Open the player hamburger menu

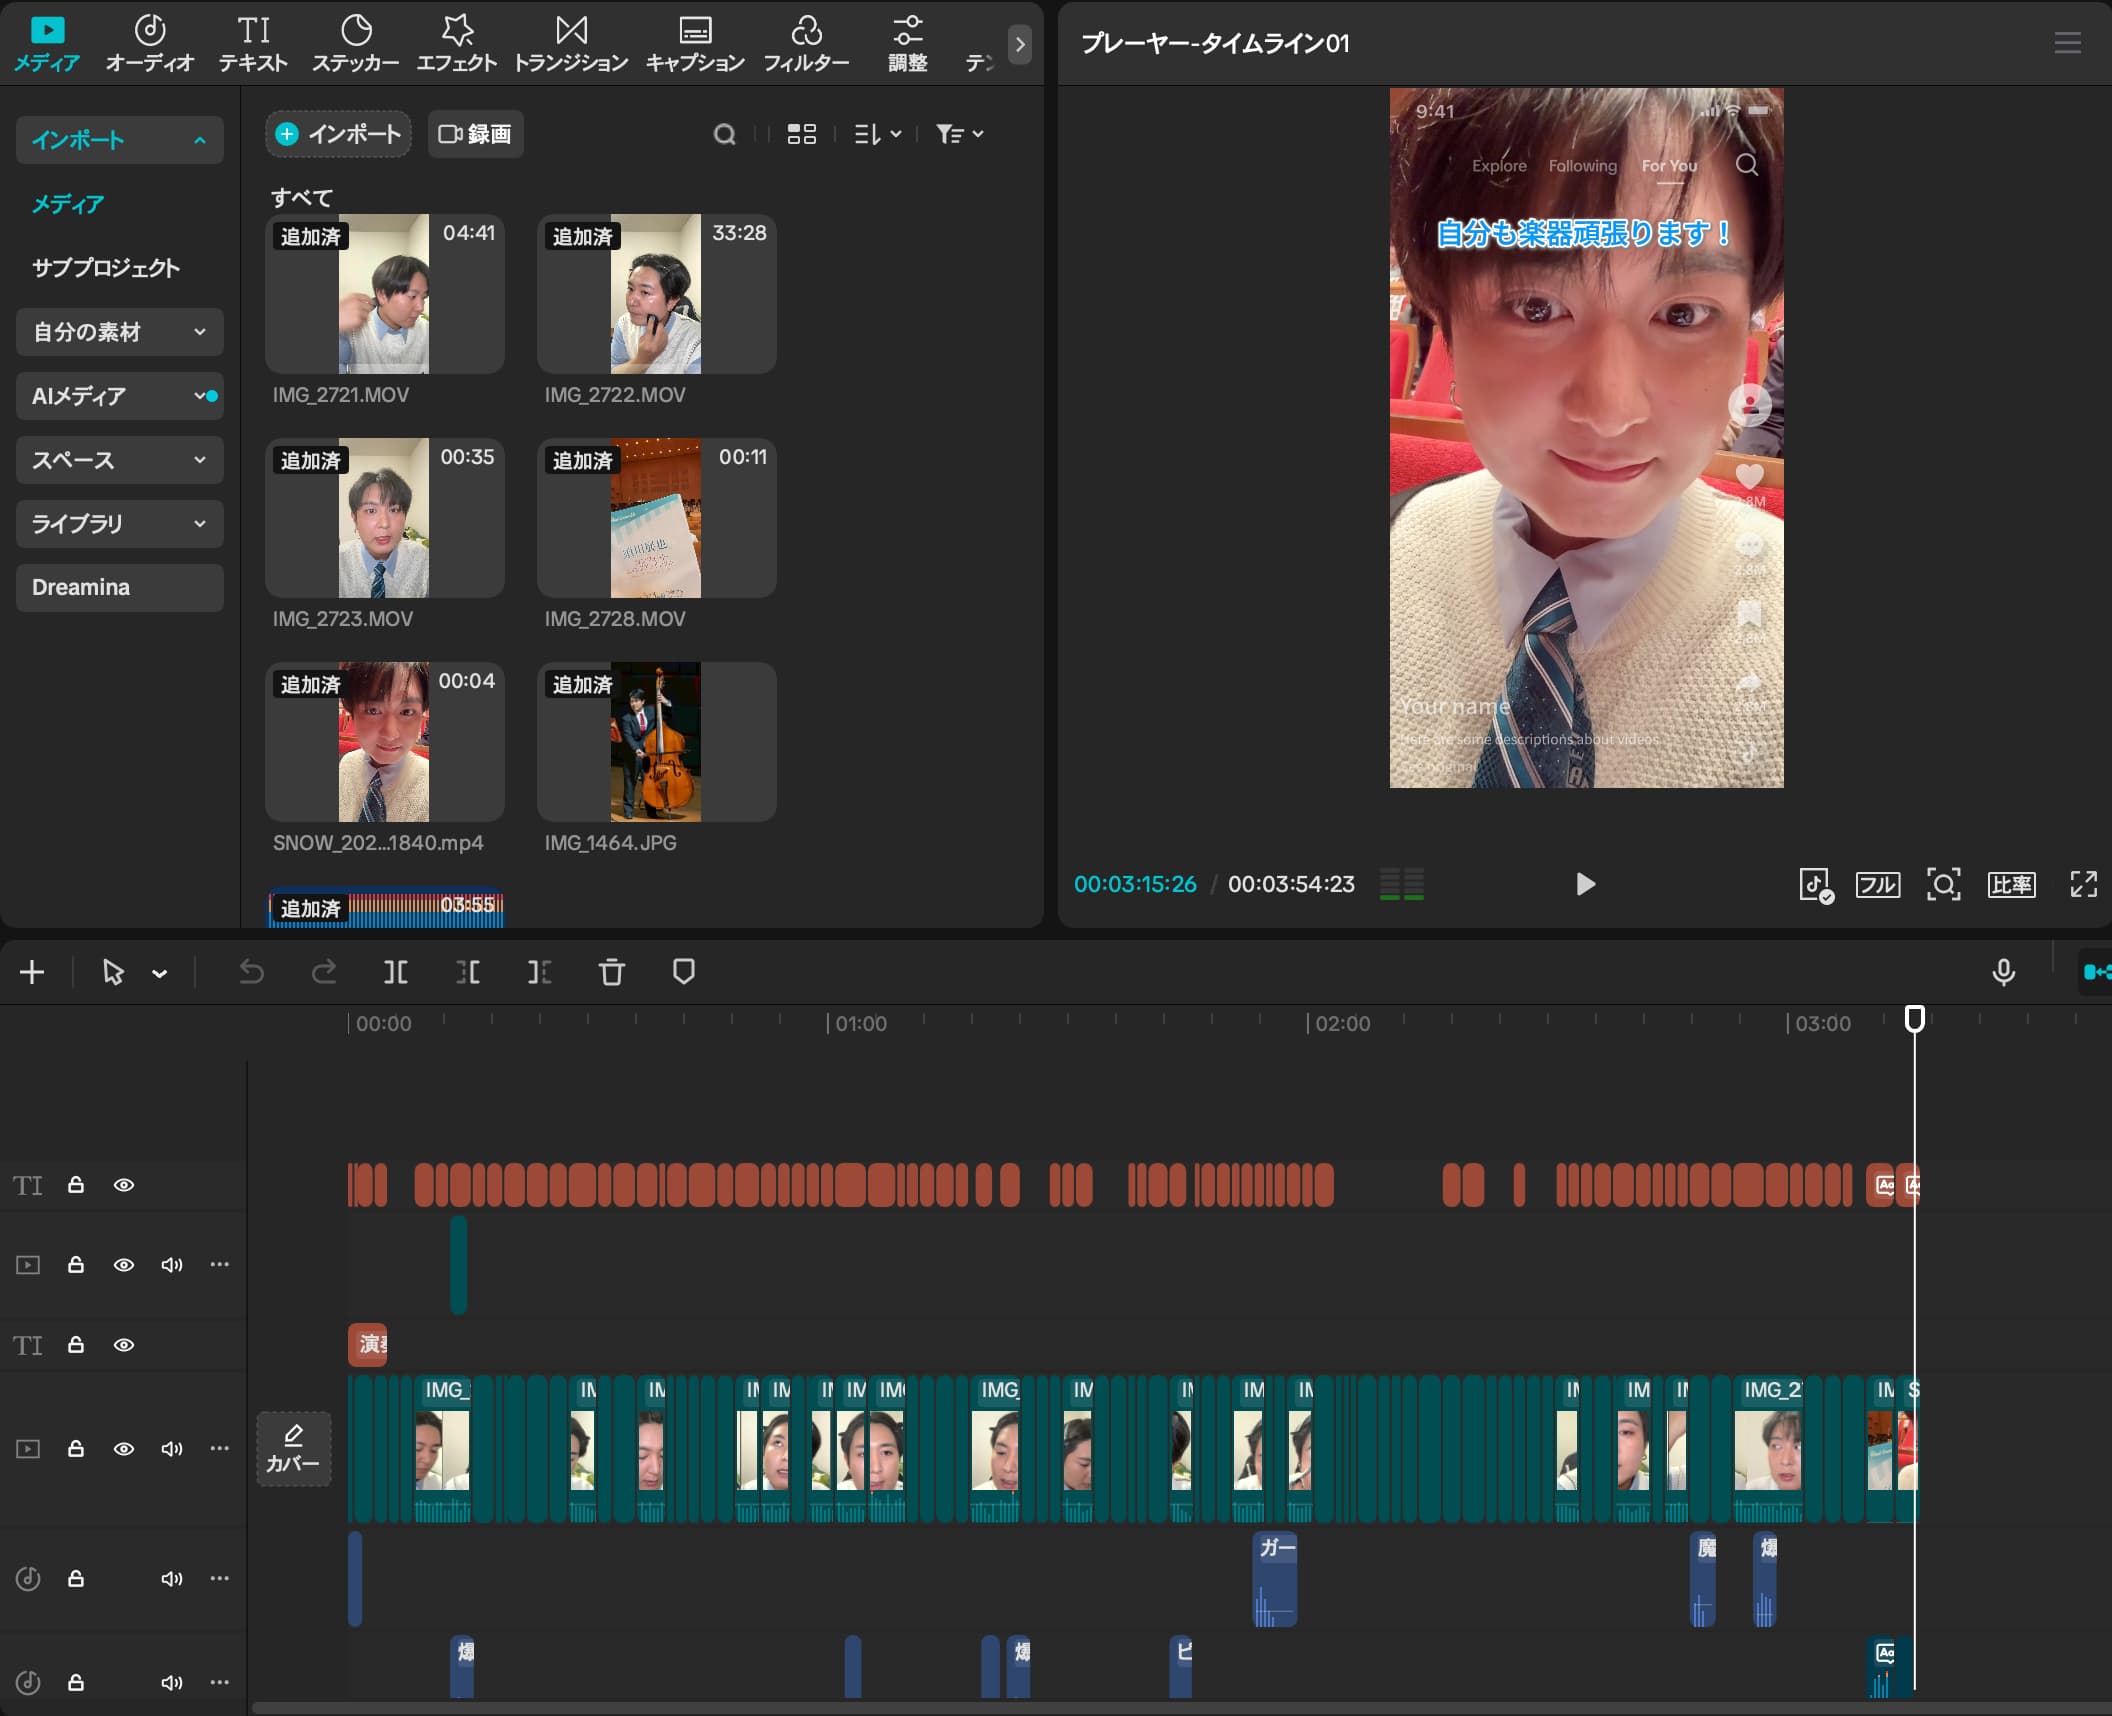[2068, 43]
